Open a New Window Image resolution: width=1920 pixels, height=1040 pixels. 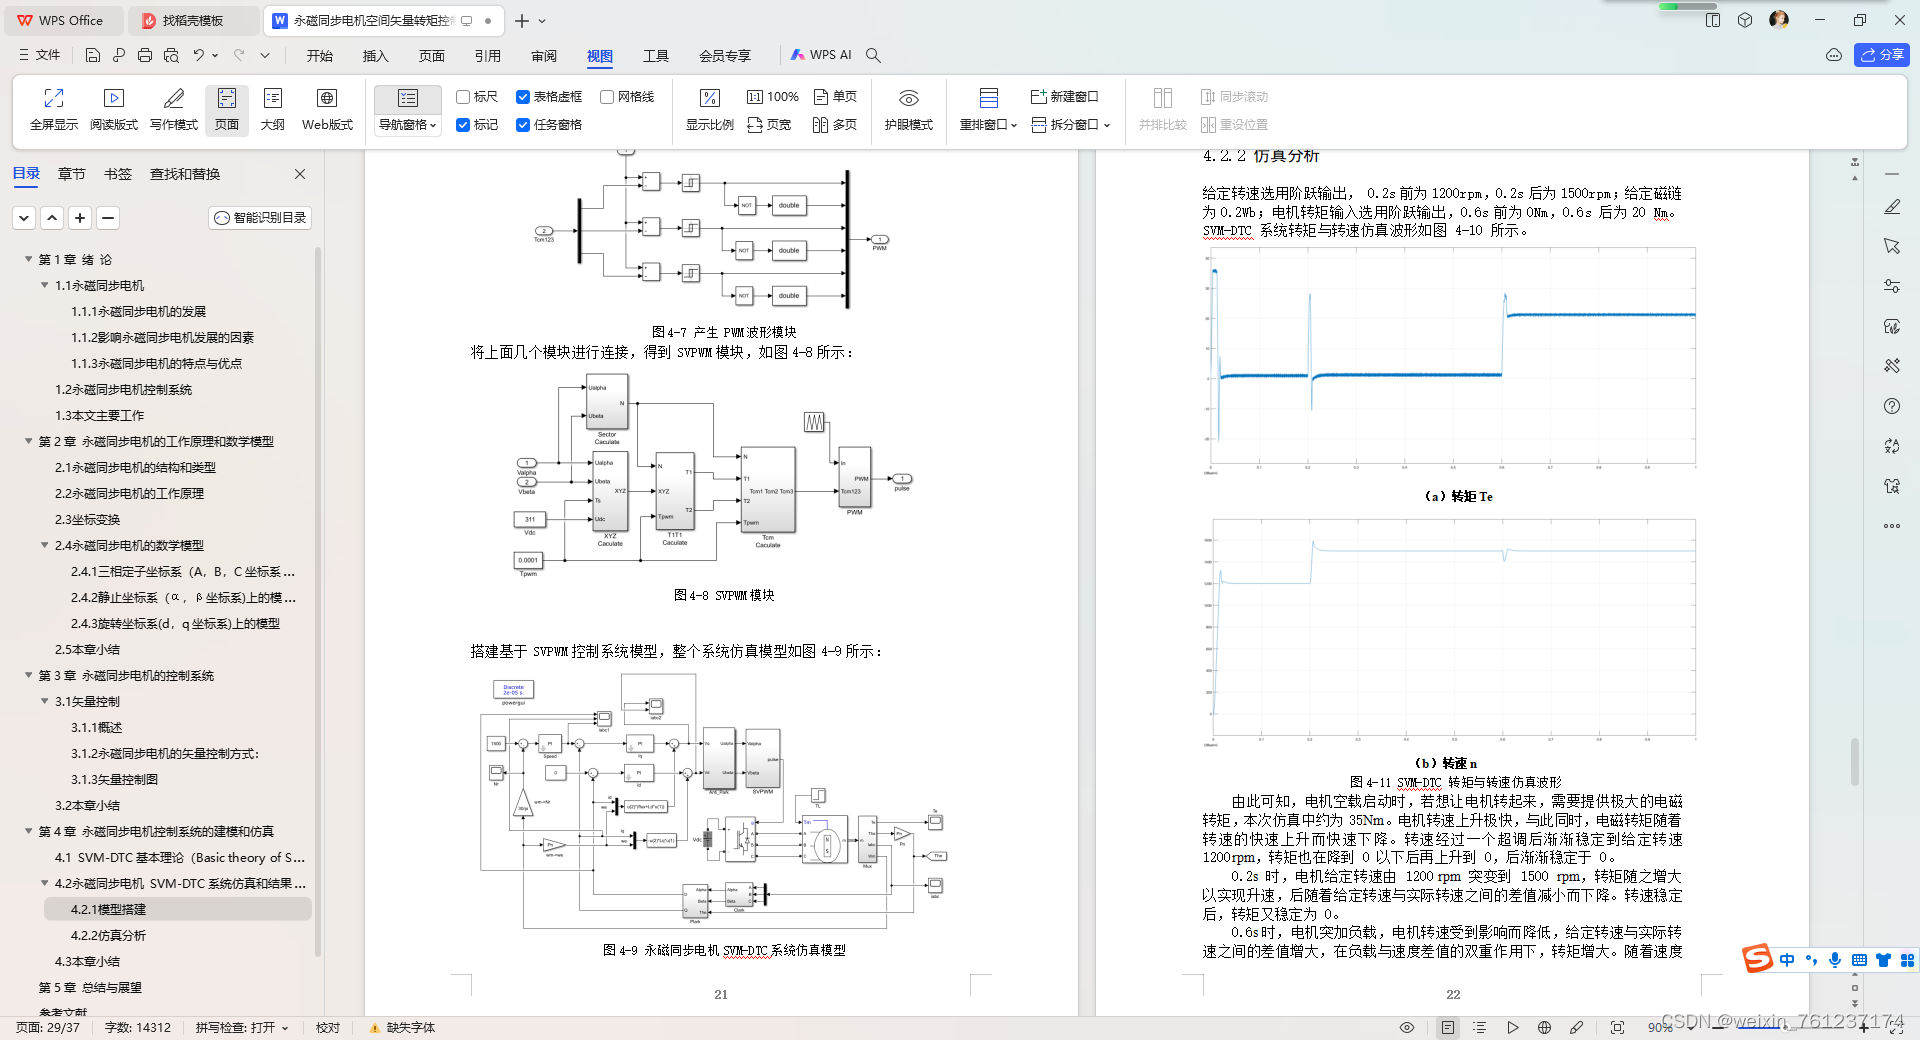pyautogui.click(x=1065, y=97)
